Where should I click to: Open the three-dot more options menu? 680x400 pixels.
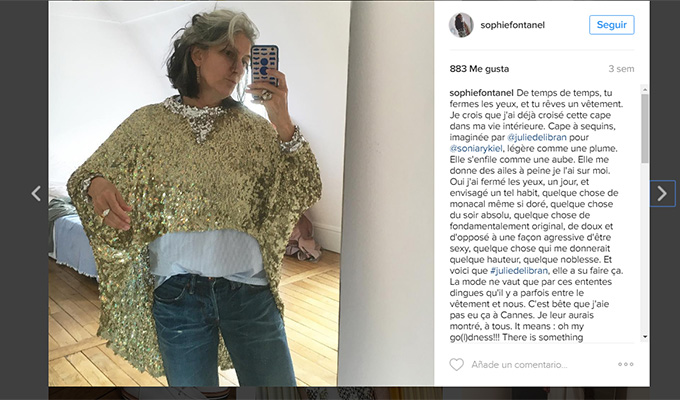coord(626,364)
